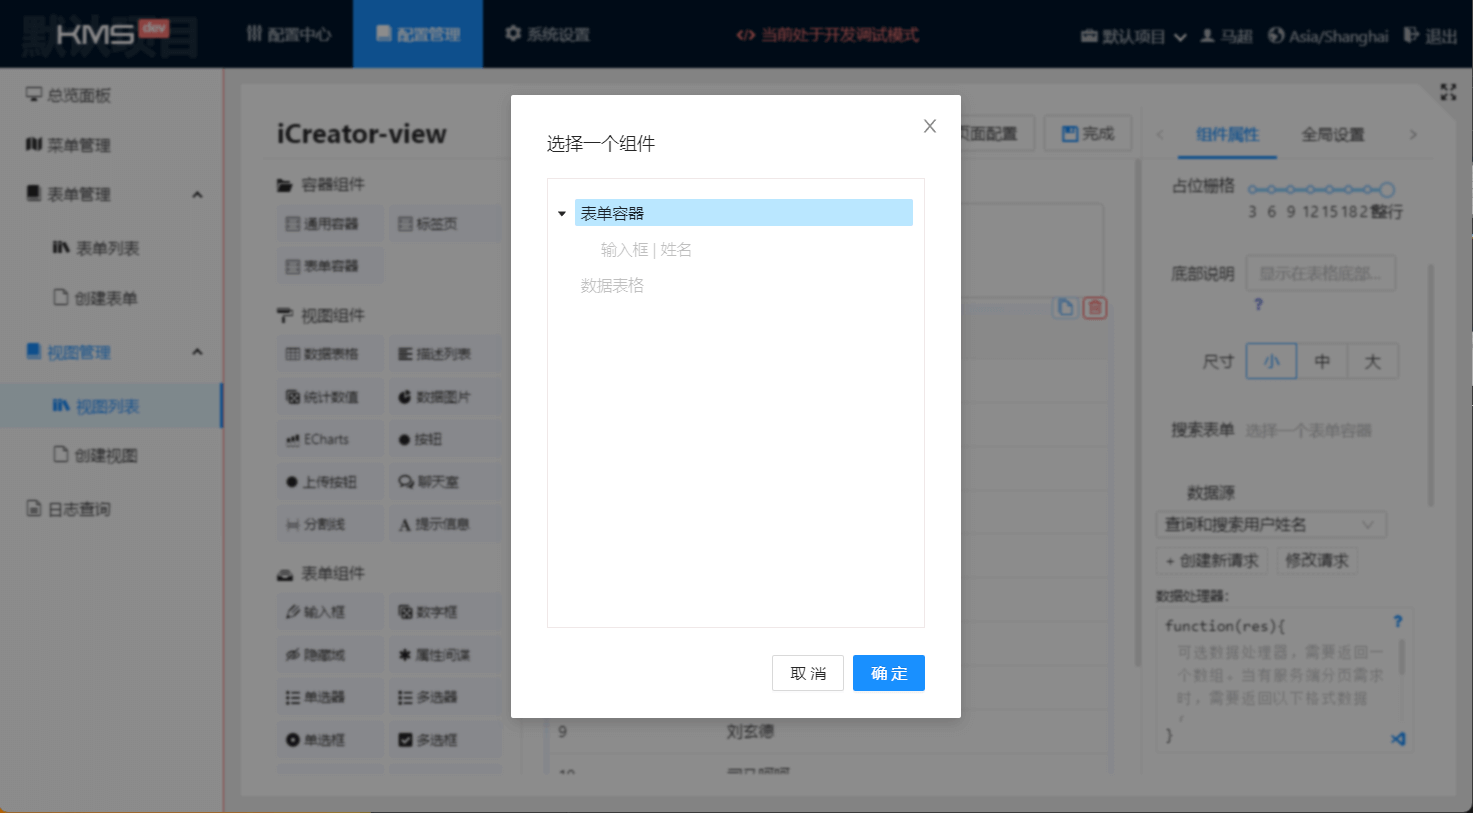Click help icon below 底部说明 field
Screen dimensions: 1473x813
pyautogui.click(x=1258, y=304)
